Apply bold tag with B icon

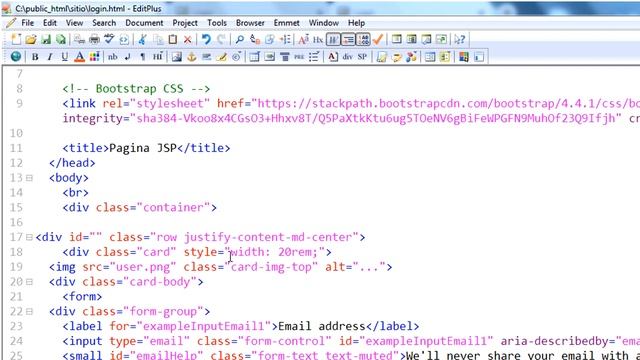pyautogui.click(x=35, y=57)
